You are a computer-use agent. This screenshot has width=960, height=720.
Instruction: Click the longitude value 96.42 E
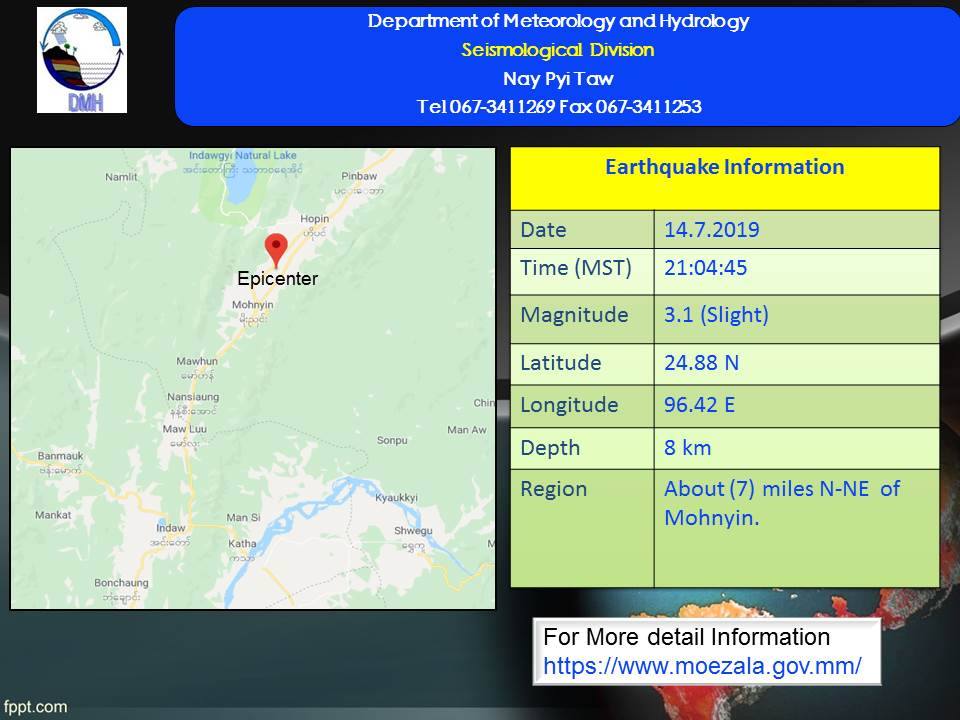700,405
